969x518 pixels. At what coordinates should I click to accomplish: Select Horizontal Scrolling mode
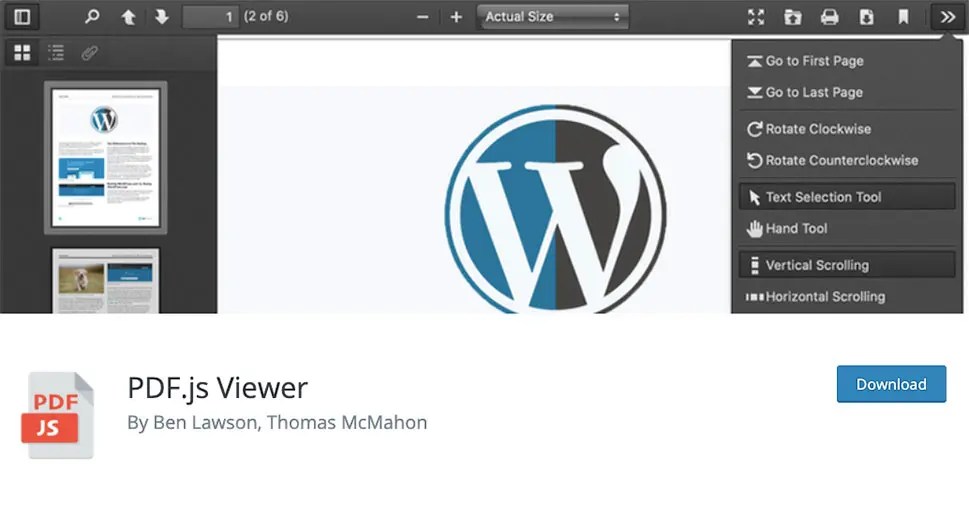pos(847,297)
